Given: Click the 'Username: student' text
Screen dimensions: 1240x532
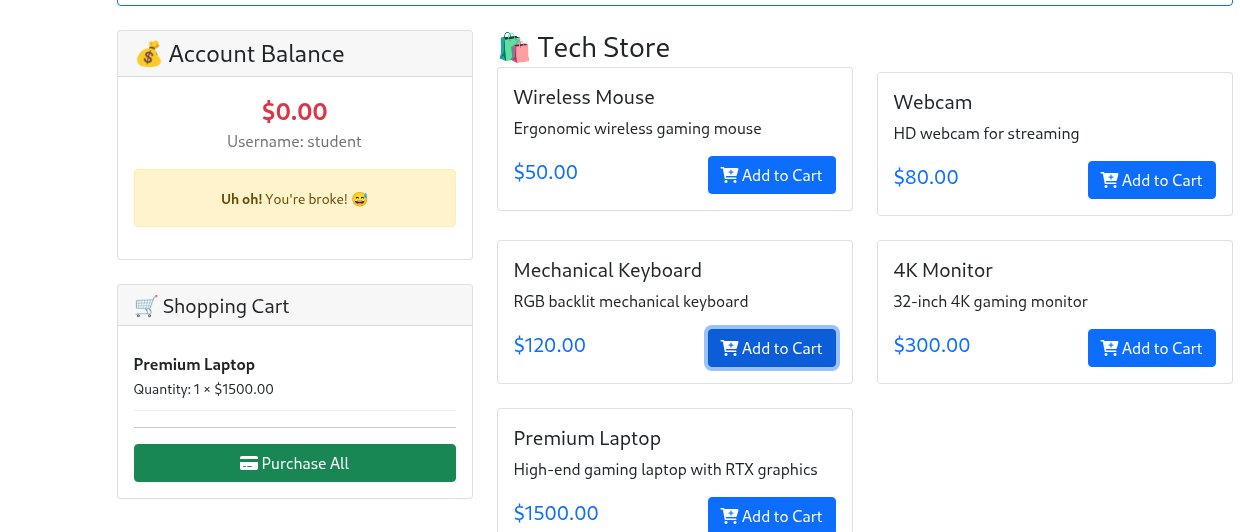Looking at the screenshot, I should point(294,141).
